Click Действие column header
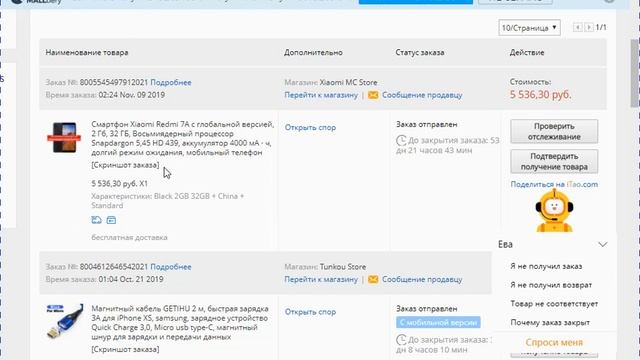640x360 pixels. pyautogui.click(x=527, y=53)
